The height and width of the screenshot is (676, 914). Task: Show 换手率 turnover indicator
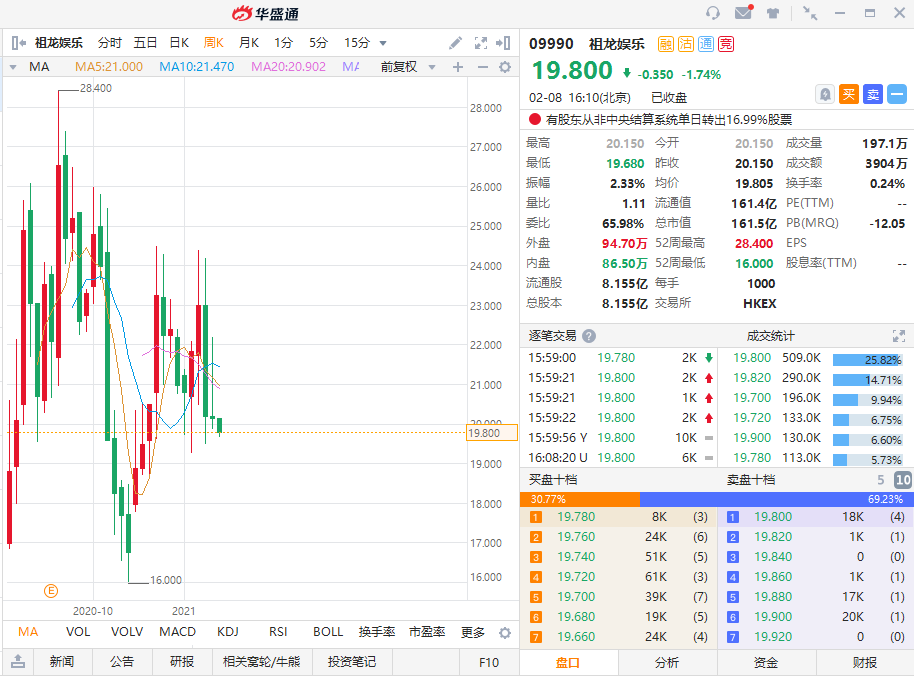click(377, 632)
